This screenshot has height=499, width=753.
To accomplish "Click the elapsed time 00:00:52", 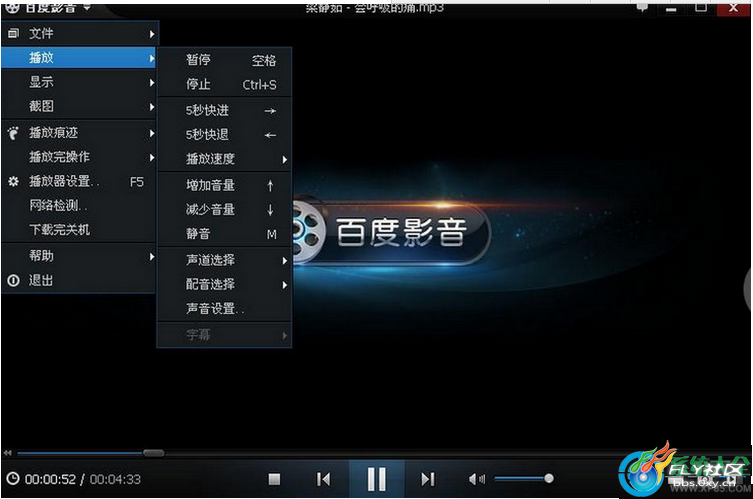I will pyautogui.click(x=50, y=479).
